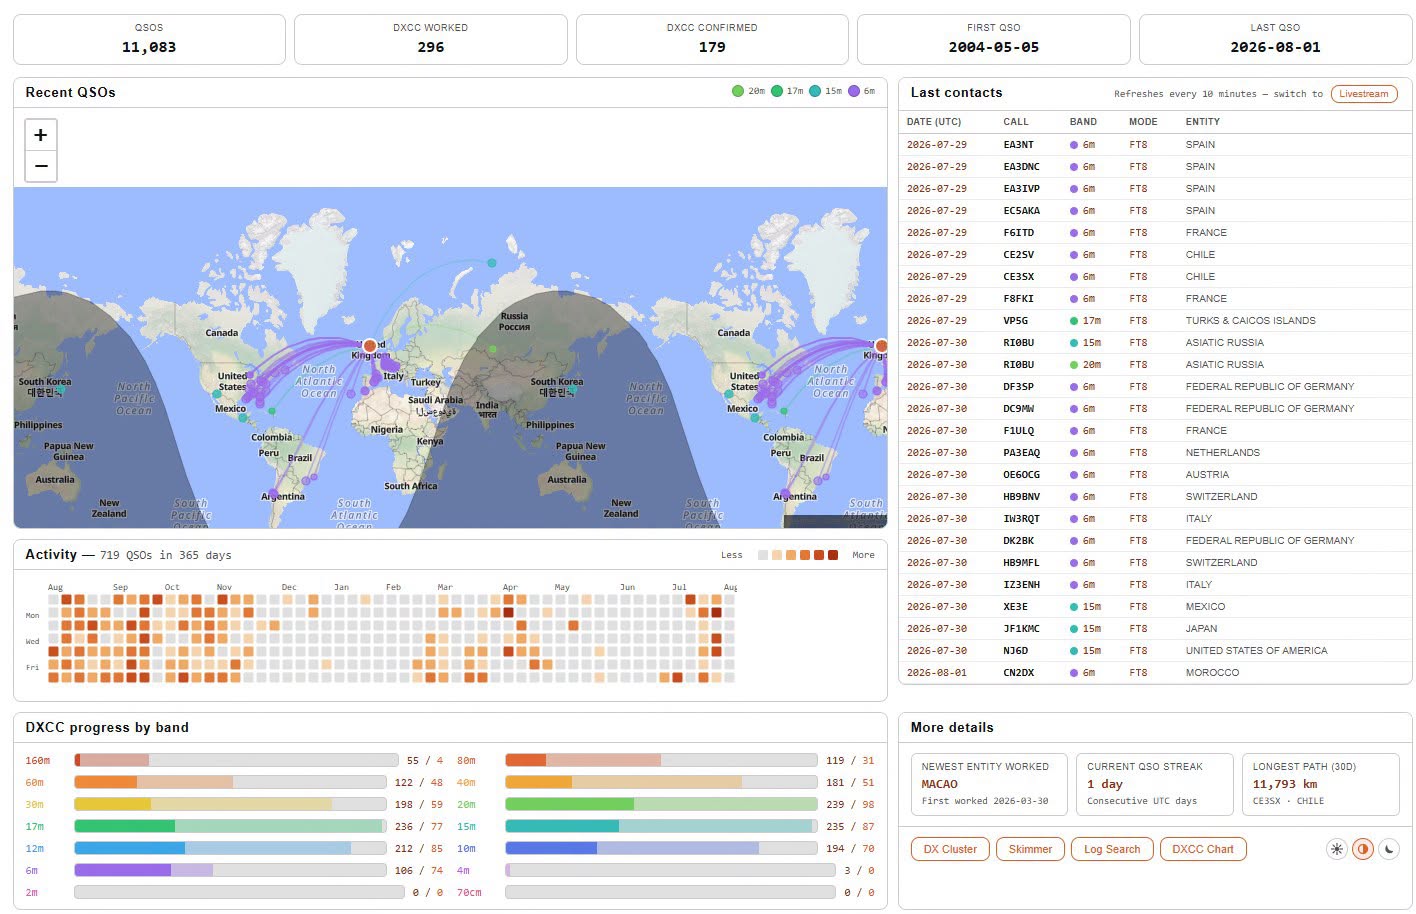This screenshot has height=914, width=1416.
Task: Select callsign EC5AKA row
Action: 1155,211
